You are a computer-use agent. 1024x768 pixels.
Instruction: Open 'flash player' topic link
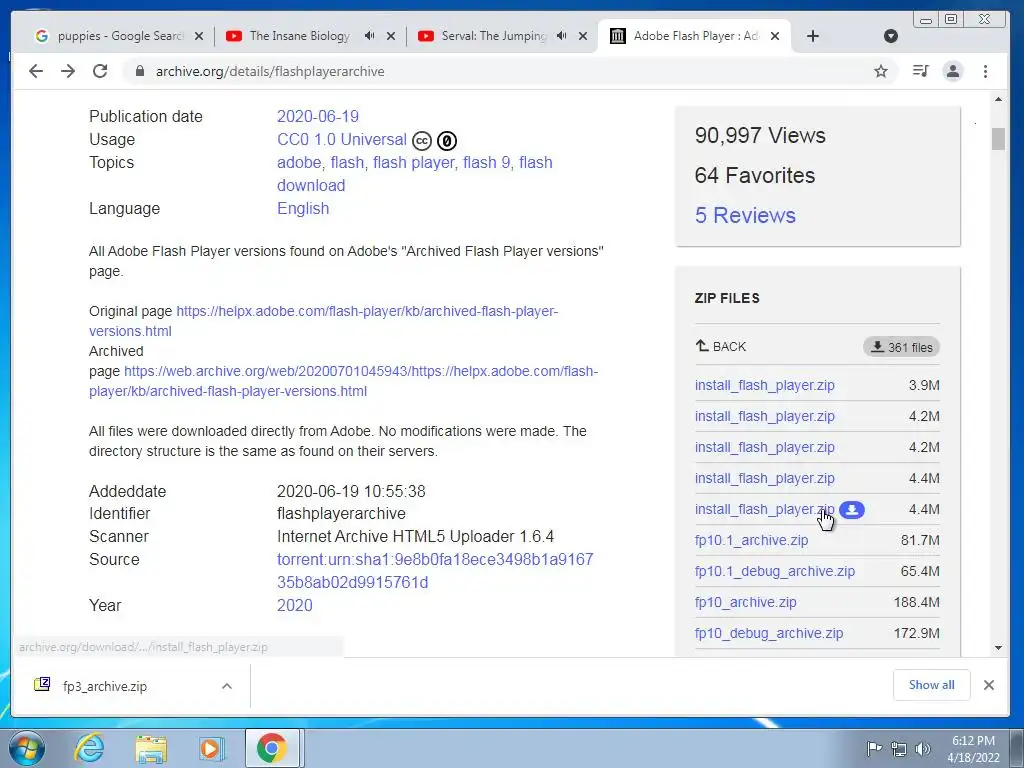(x=413, y=163)
